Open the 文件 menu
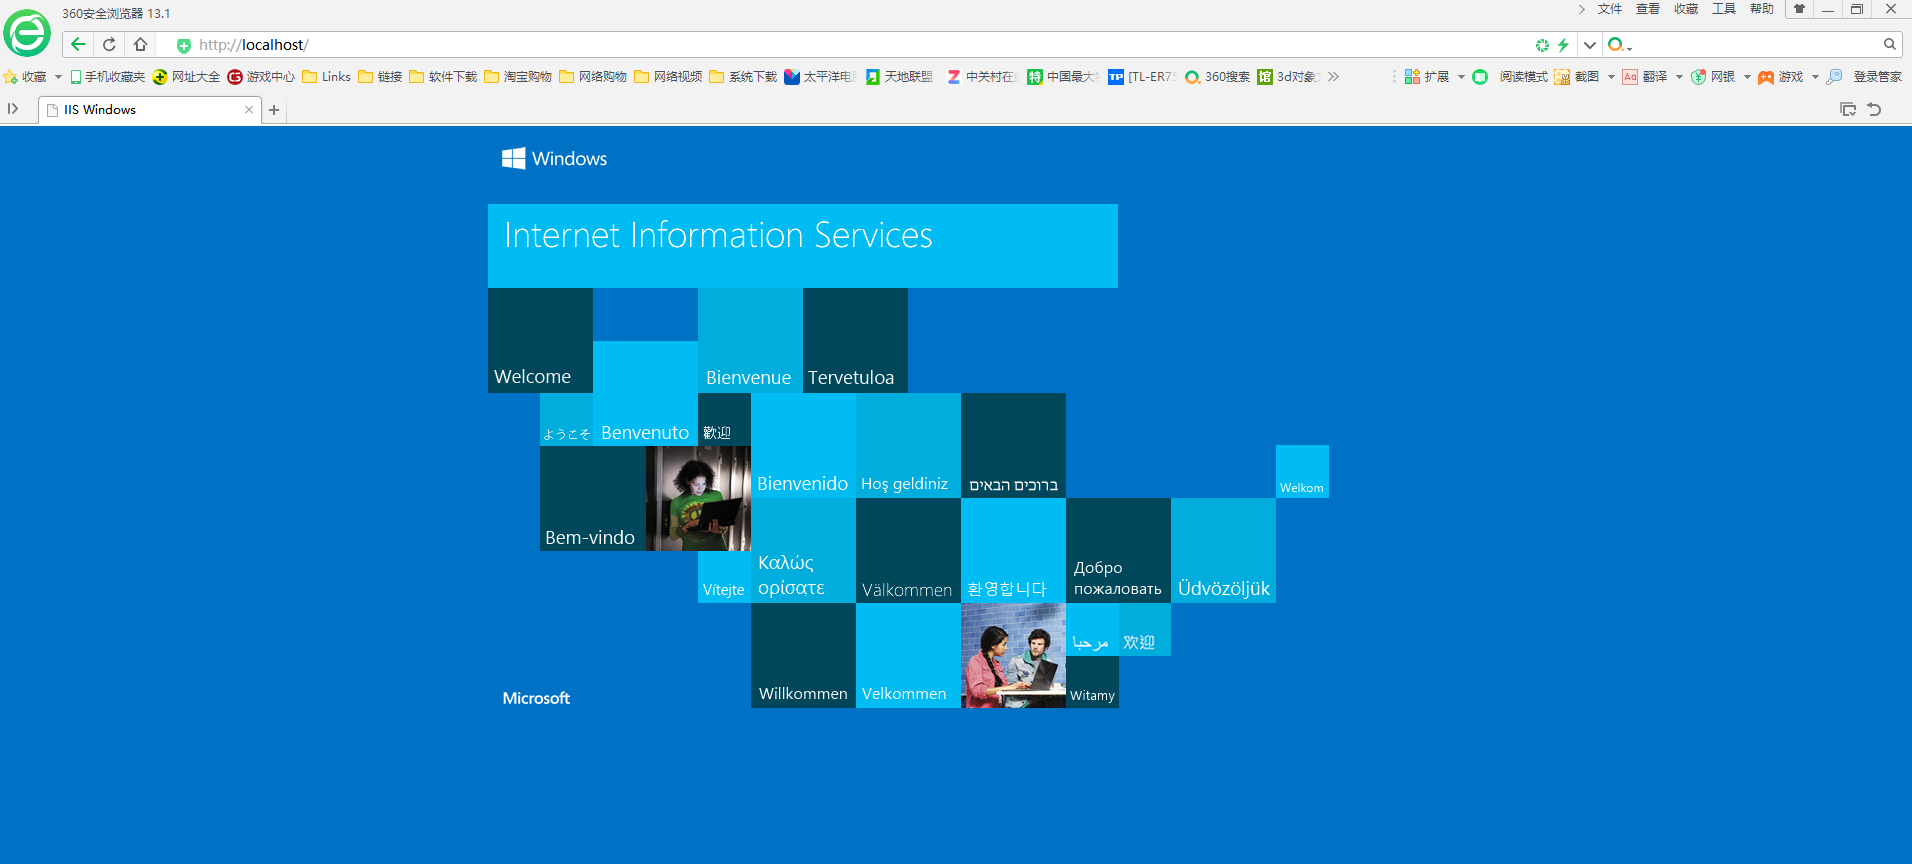1912x864 pixels. pos(1610,9)
